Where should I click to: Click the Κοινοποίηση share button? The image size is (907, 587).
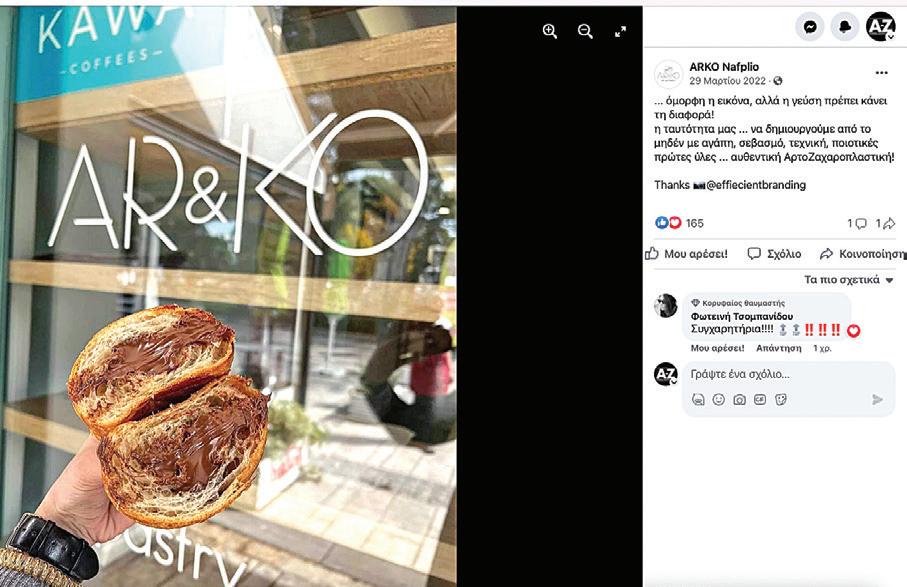(x=862, y=253)
